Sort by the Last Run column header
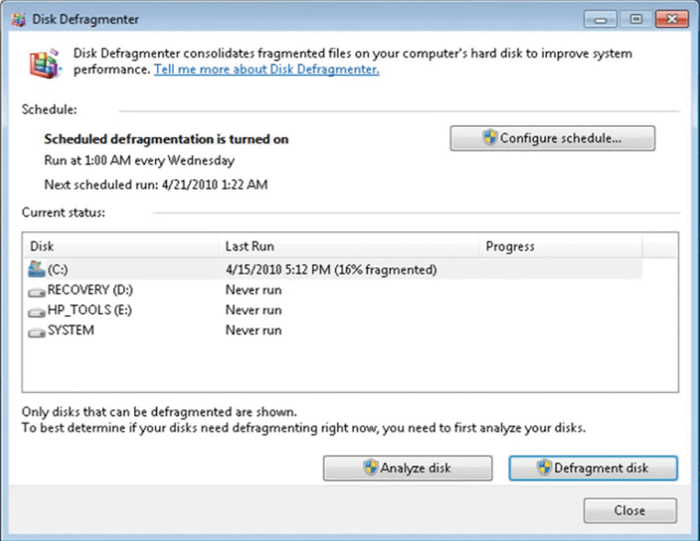 (350, 246)
